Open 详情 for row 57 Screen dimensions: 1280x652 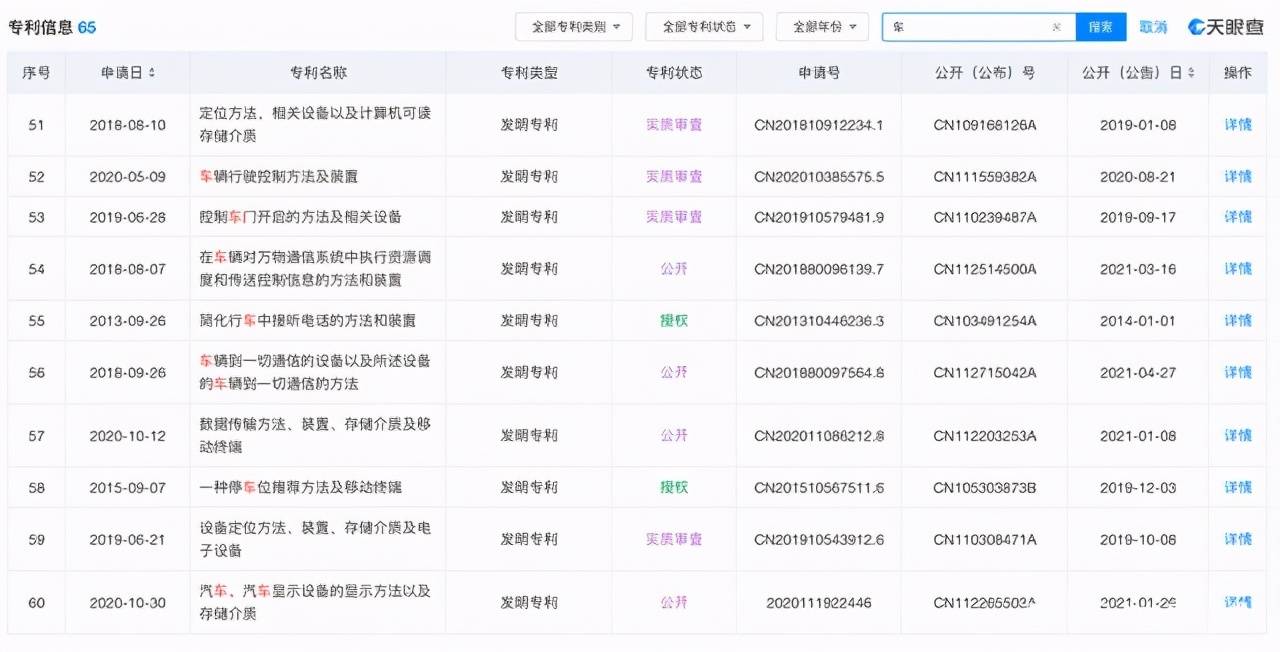1238,435
